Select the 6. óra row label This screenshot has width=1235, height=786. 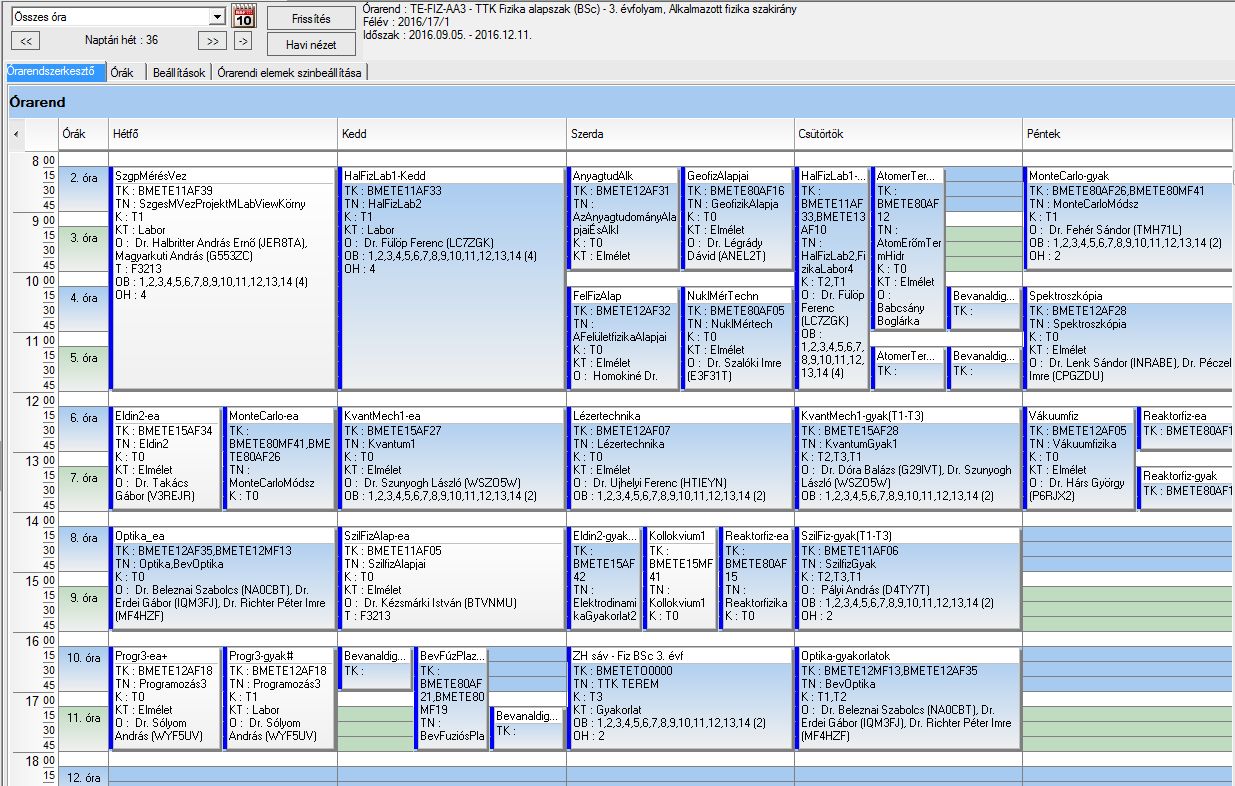pos(83,418)
